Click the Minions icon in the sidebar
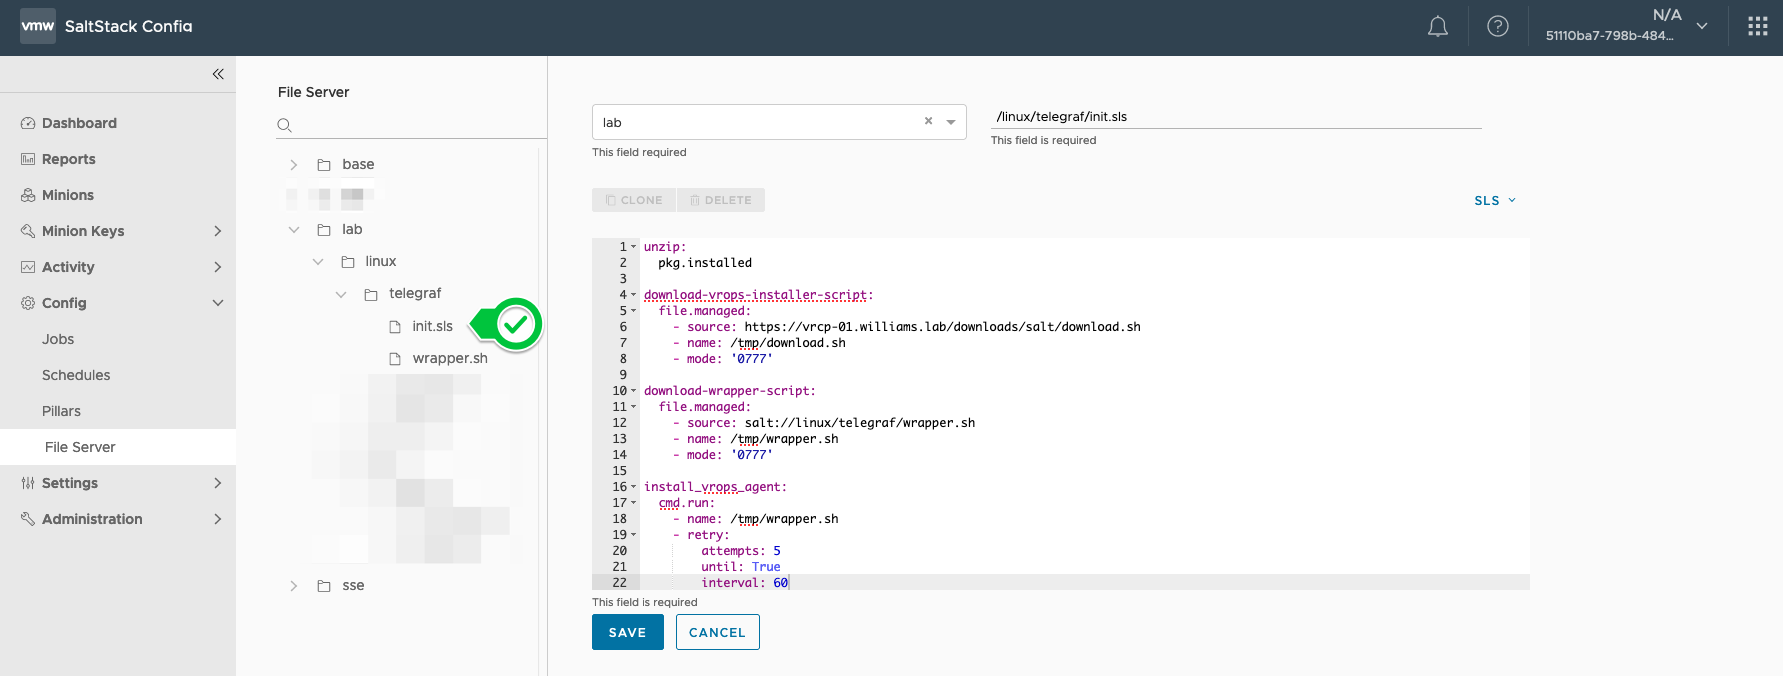Viewport: 1783px width, 676px height. [28, 195]
